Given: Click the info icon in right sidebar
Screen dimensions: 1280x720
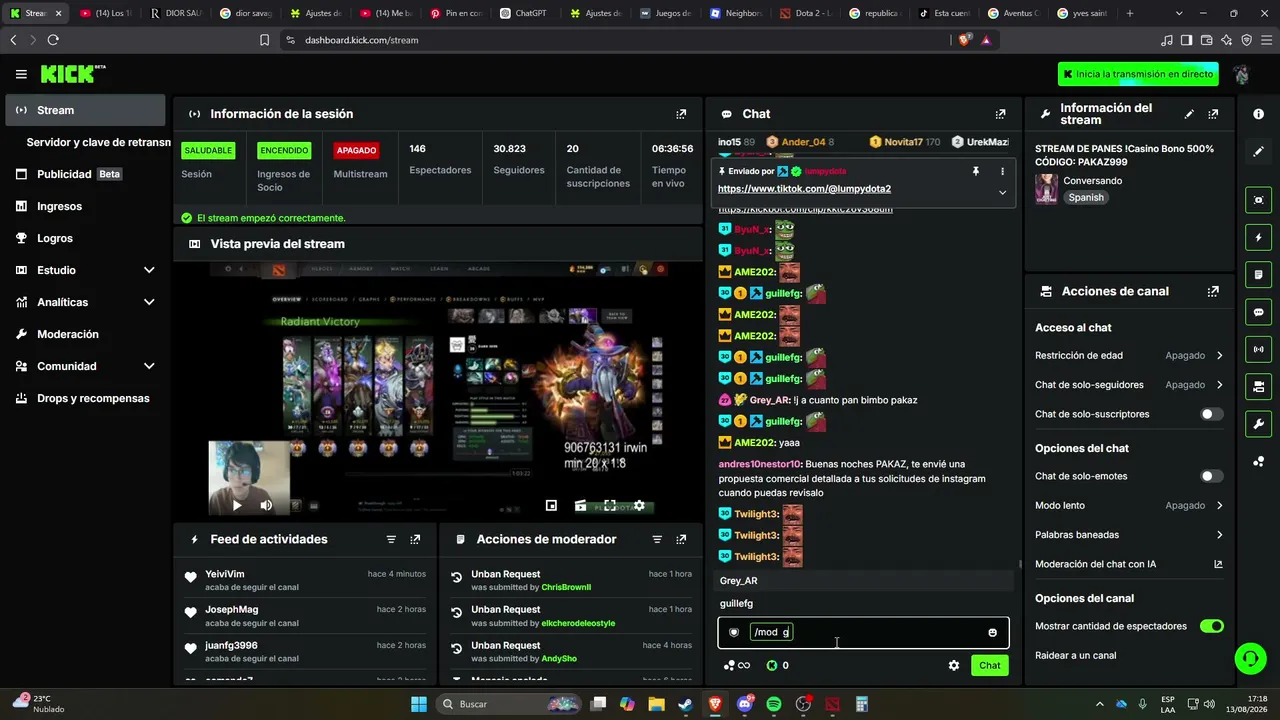Looking at the screenshot, I should [1258, 114].
